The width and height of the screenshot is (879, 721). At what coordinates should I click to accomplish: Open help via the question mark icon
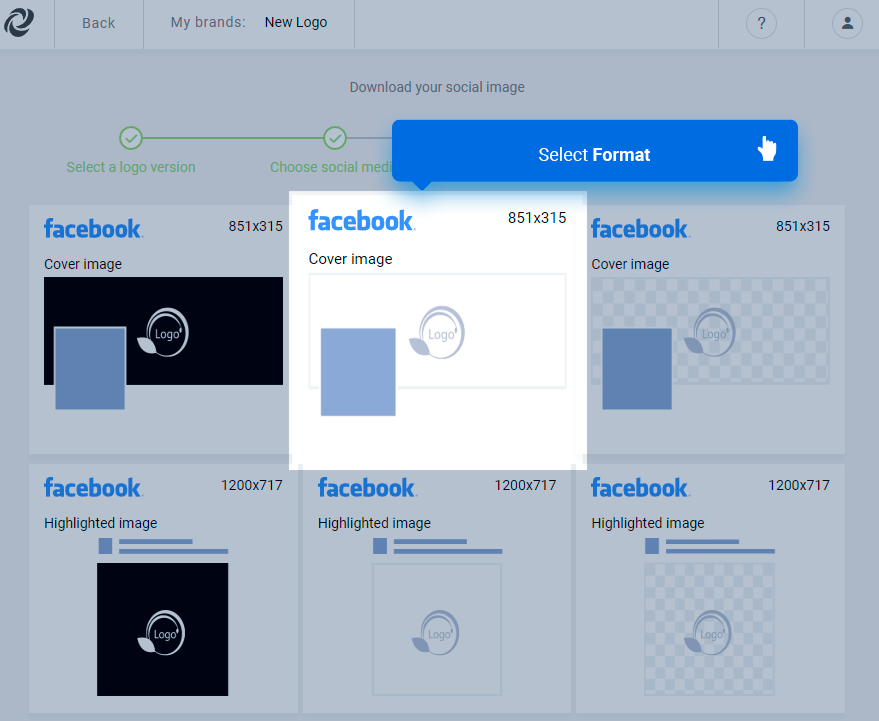pyautogui.click(x=761, y=24)
